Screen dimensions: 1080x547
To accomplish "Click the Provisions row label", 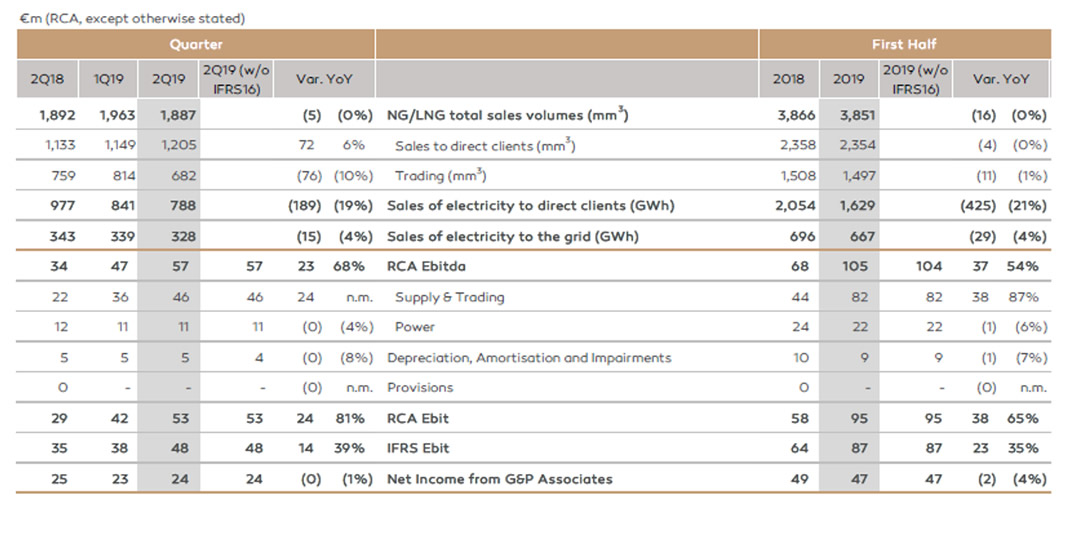I will coord(420,387).
